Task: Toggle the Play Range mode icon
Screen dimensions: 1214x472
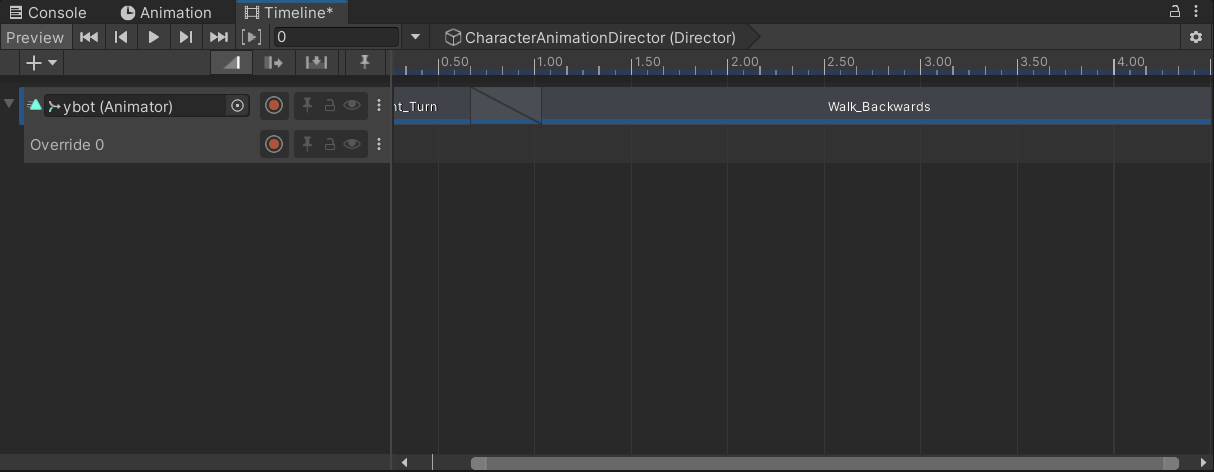Action: (252, 37)
